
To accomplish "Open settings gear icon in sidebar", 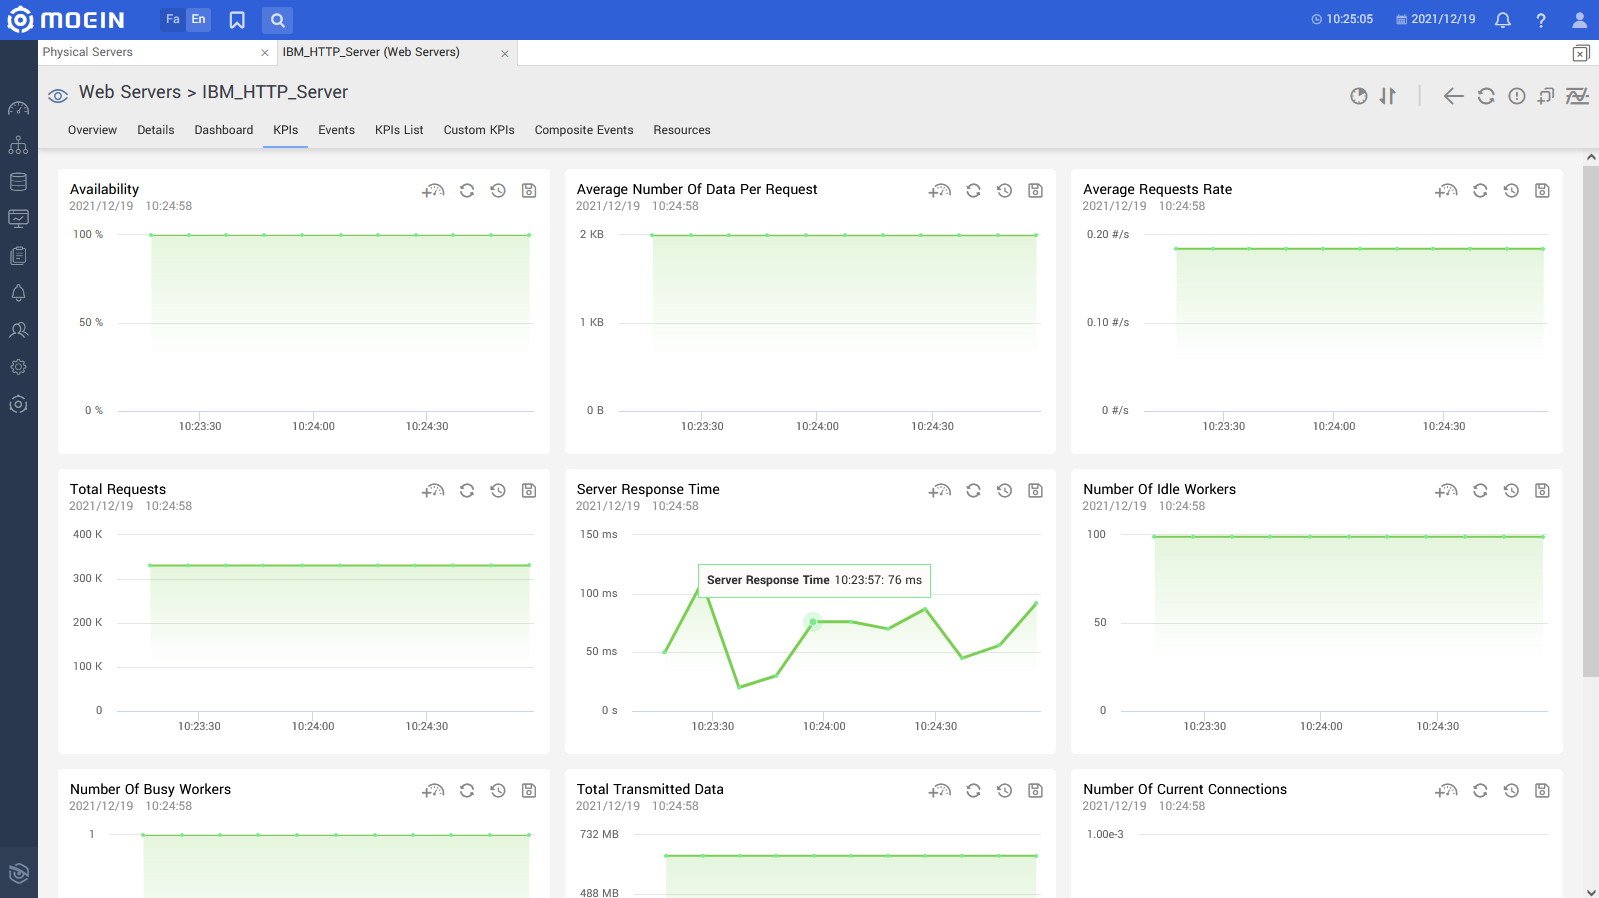I will pos(18,367).
